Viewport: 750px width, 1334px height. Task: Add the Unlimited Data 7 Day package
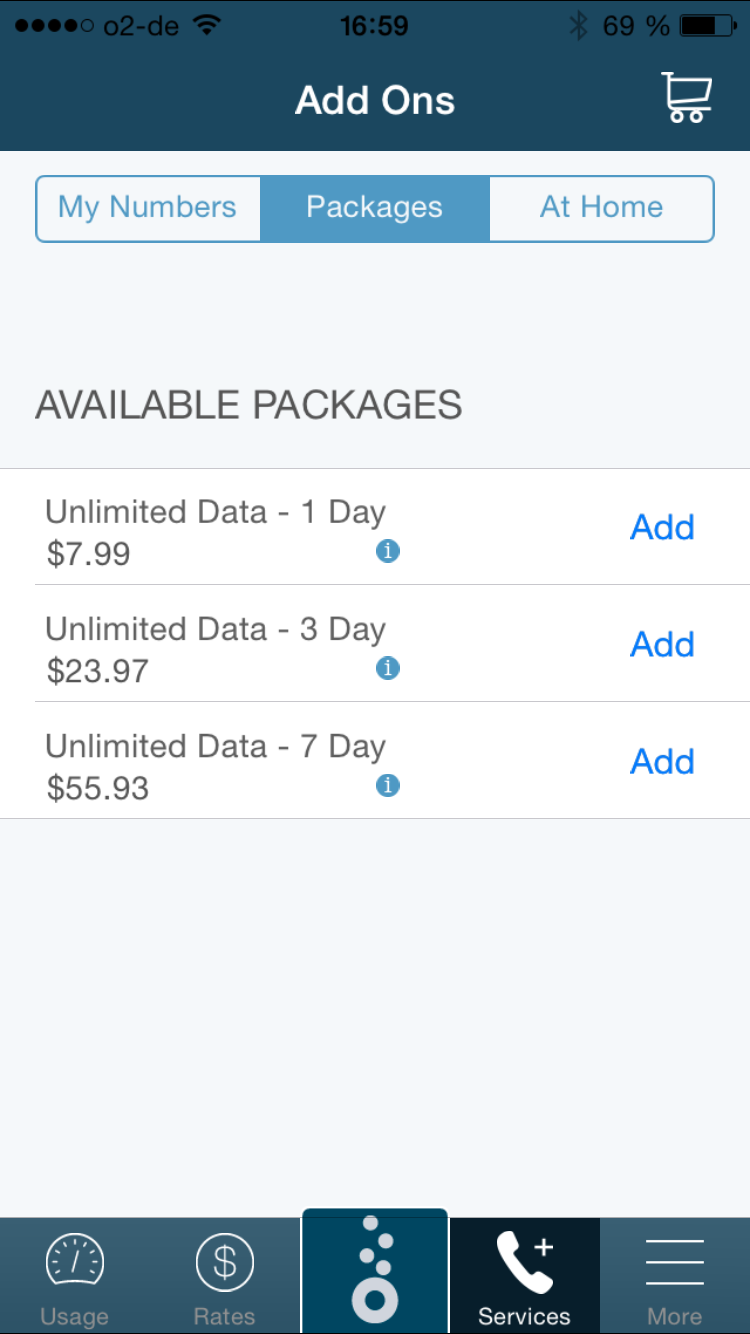(x=662, y=762)
